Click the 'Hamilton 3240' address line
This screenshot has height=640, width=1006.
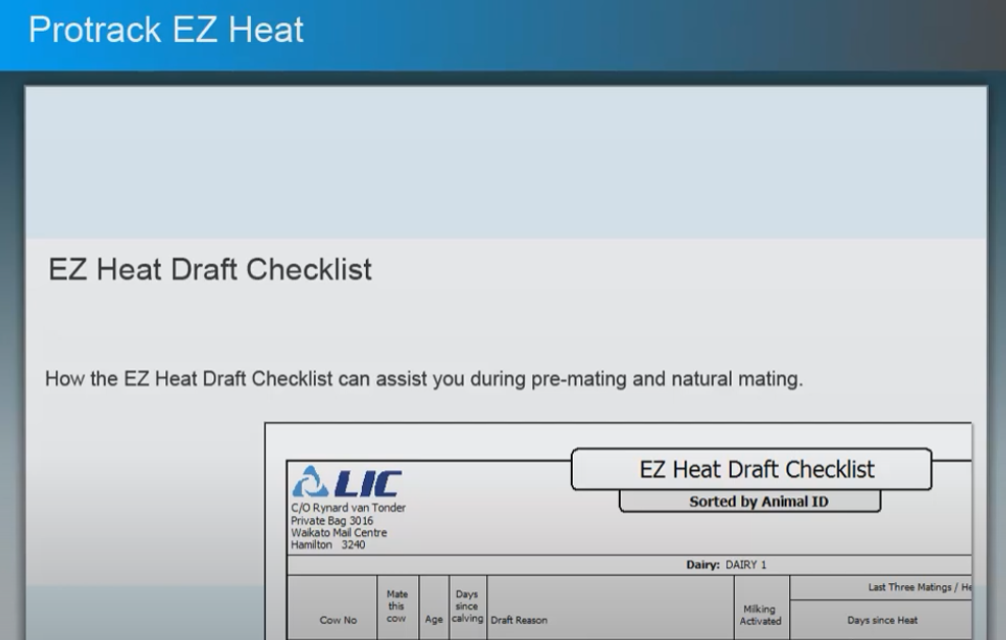[x=328, y=544]
